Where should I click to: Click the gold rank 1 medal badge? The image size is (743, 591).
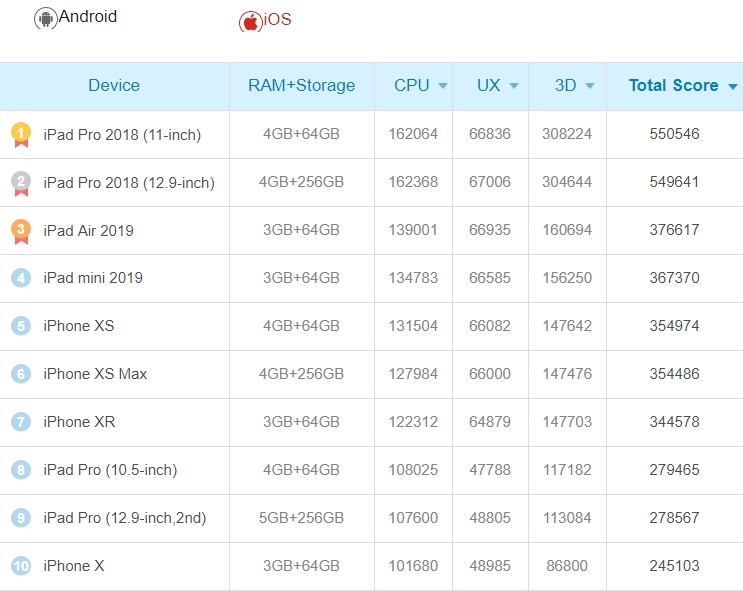[x=21, y=135]
